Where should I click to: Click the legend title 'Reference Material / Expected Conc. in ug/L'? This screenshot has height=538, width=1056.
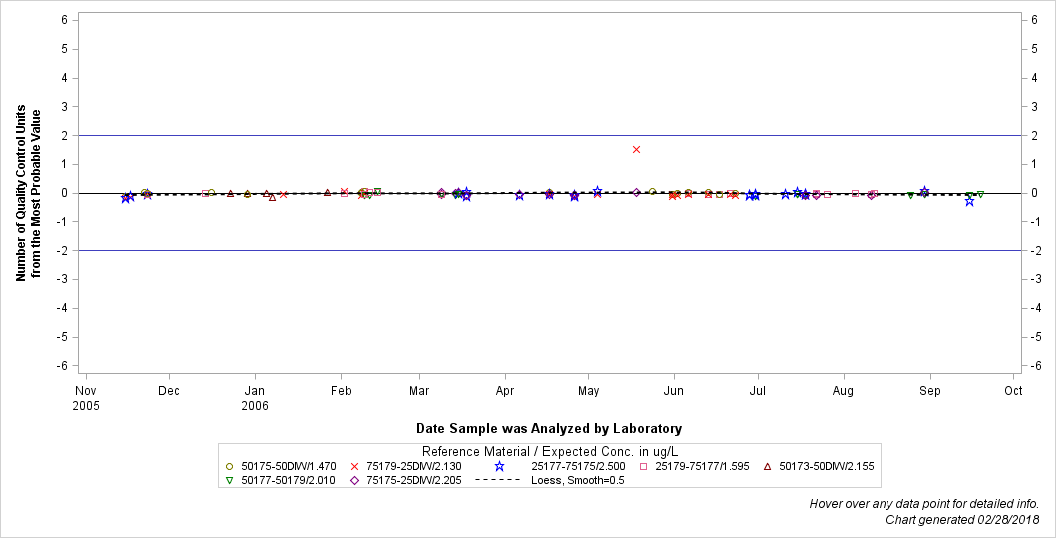pyautogui.click(x=549, y=451)
